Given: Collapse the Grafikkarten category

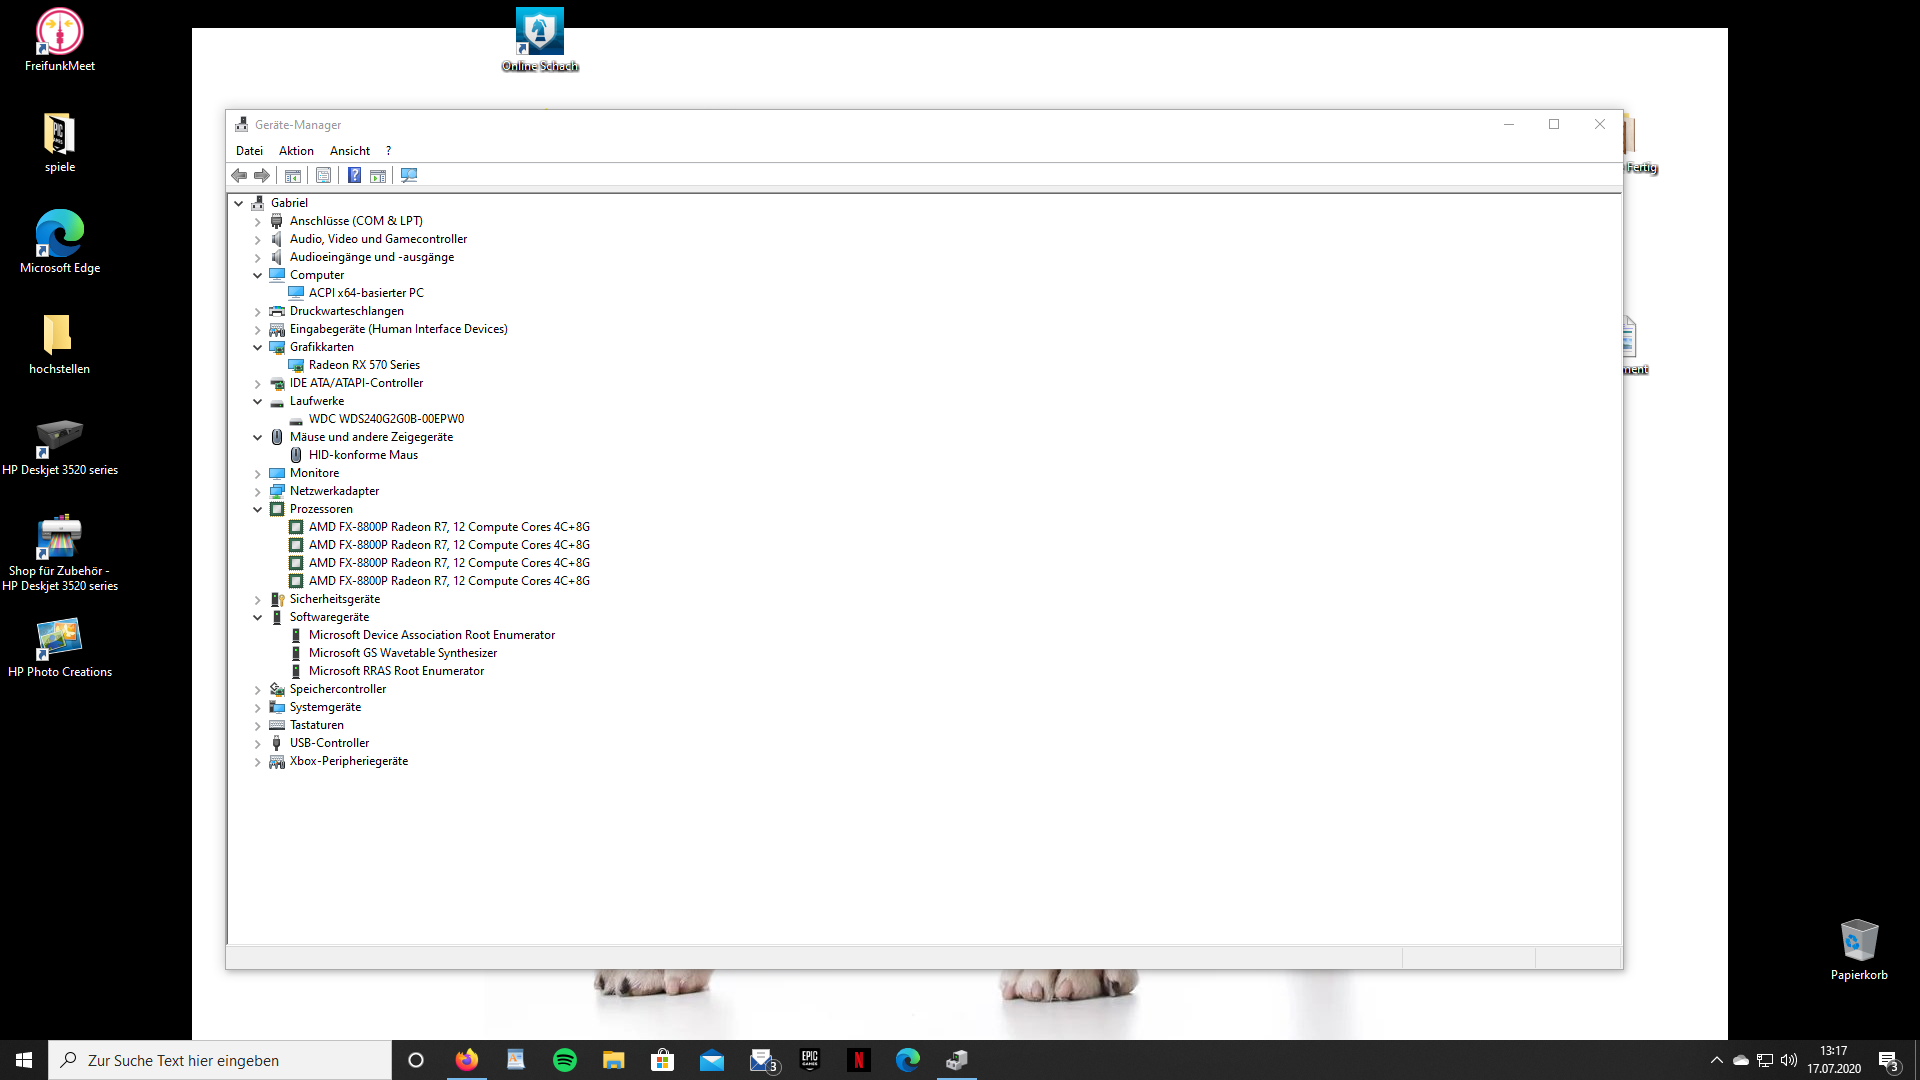Looking at the screenshot, I should click(x=258, y=347).
